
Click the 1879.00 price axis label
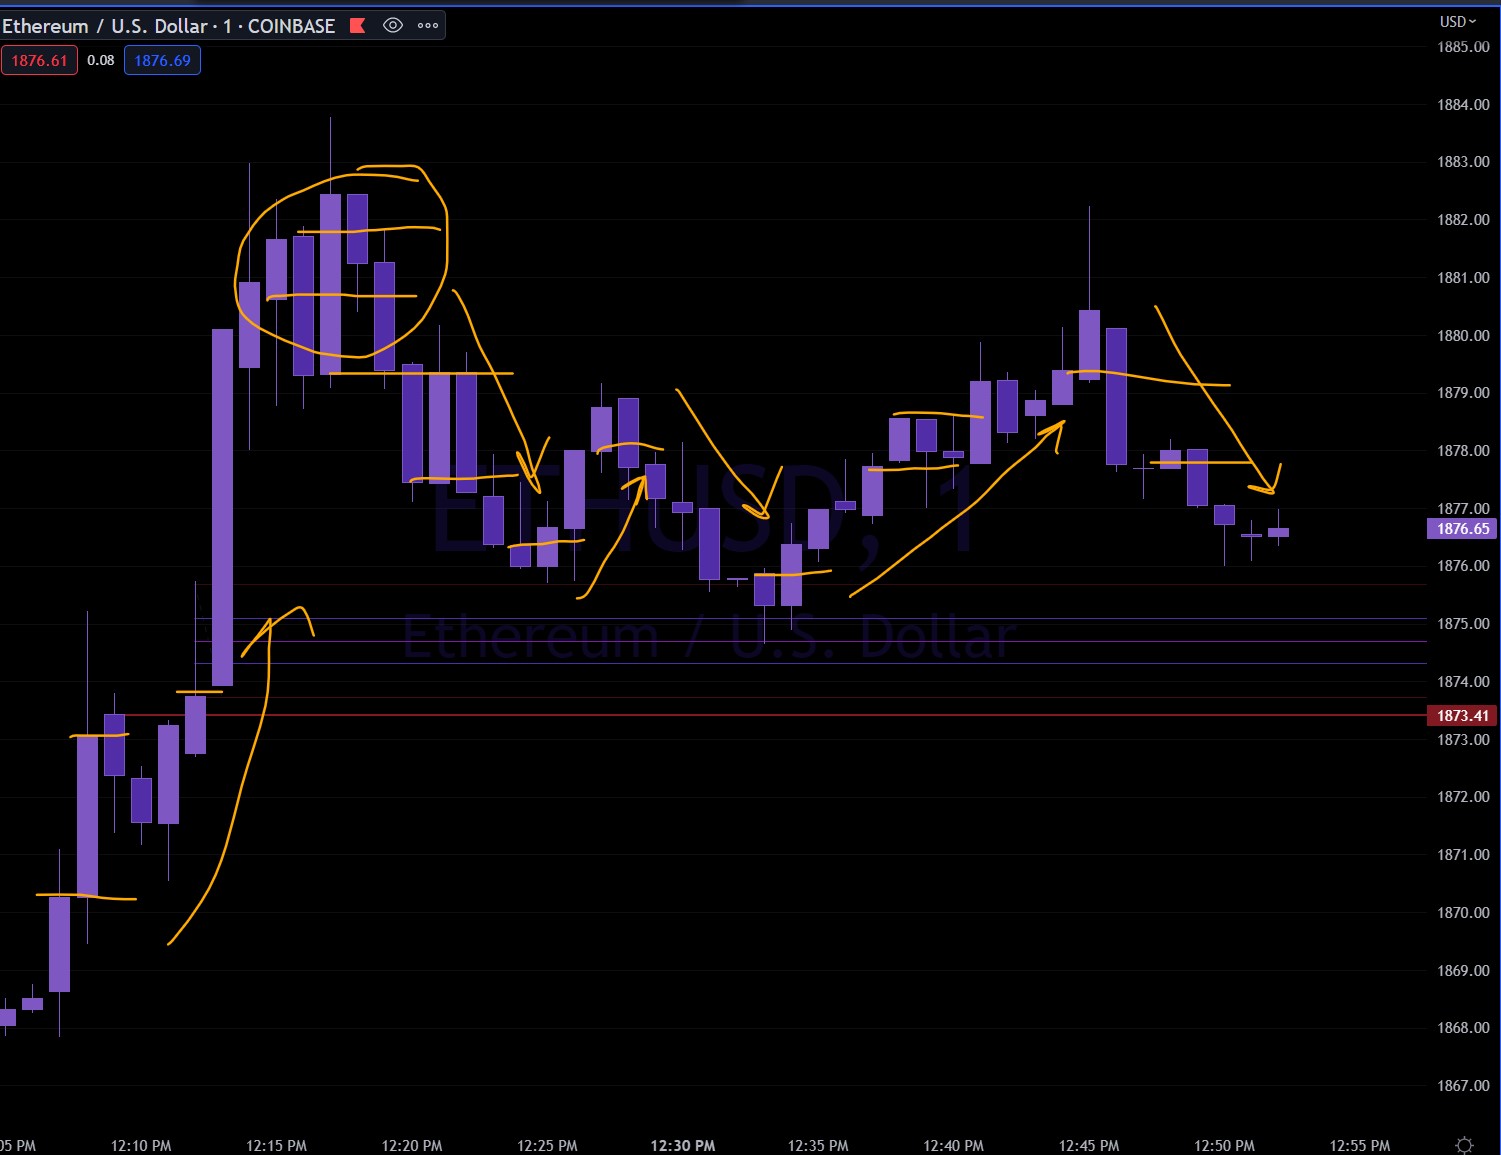coord(1463,393)
